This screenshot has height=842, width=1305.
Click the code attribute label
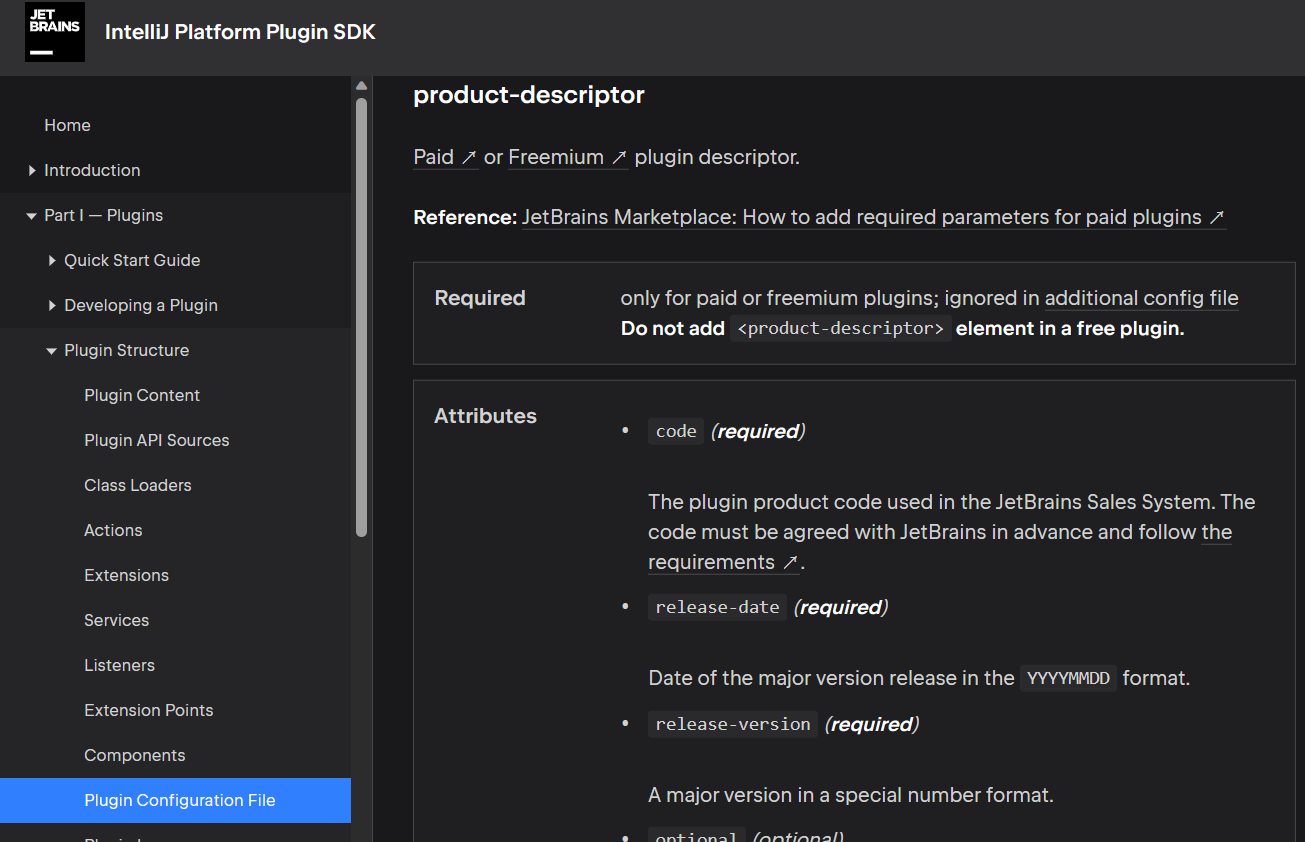676,431
